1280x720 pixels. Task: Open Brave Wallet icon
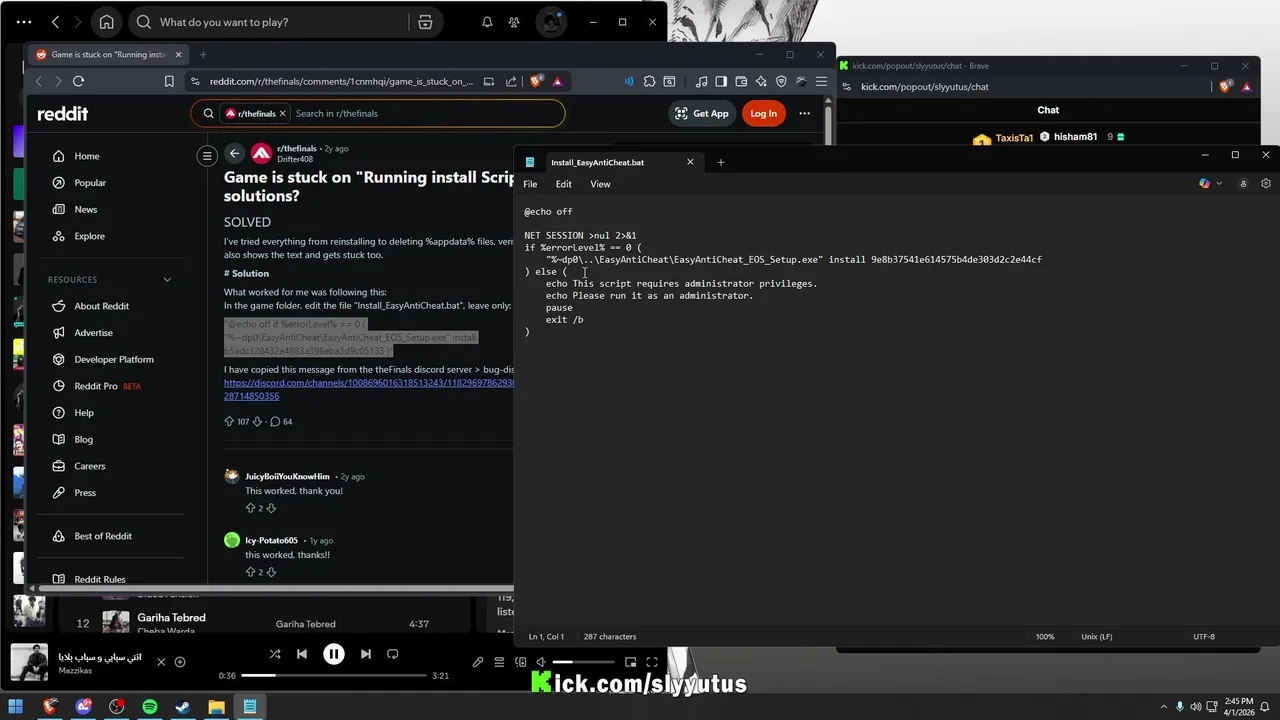(741, 82)
